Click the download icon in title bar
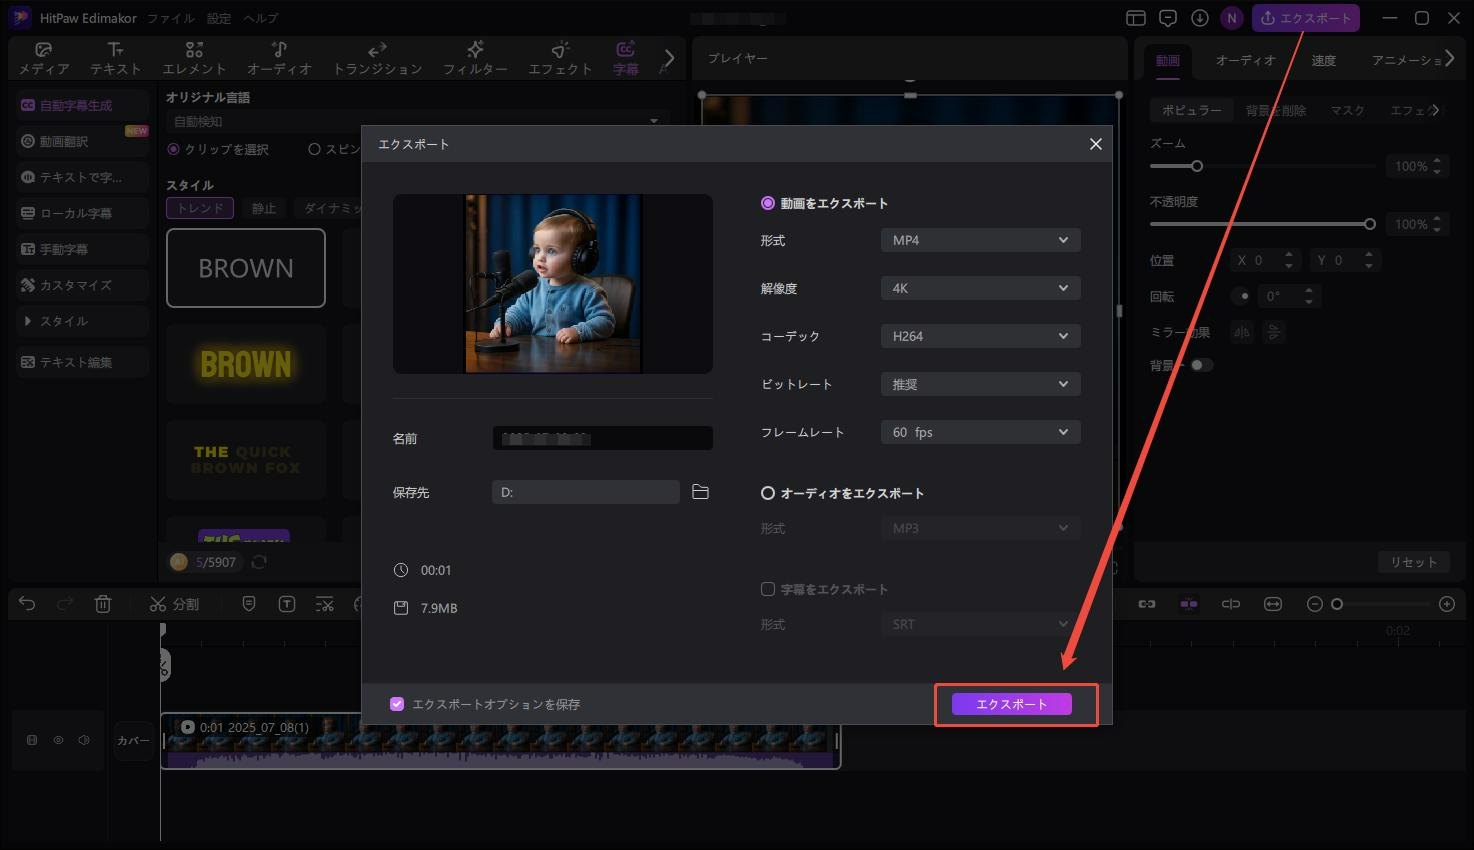The image size is (1474, 850). (x=1200, y=18)
